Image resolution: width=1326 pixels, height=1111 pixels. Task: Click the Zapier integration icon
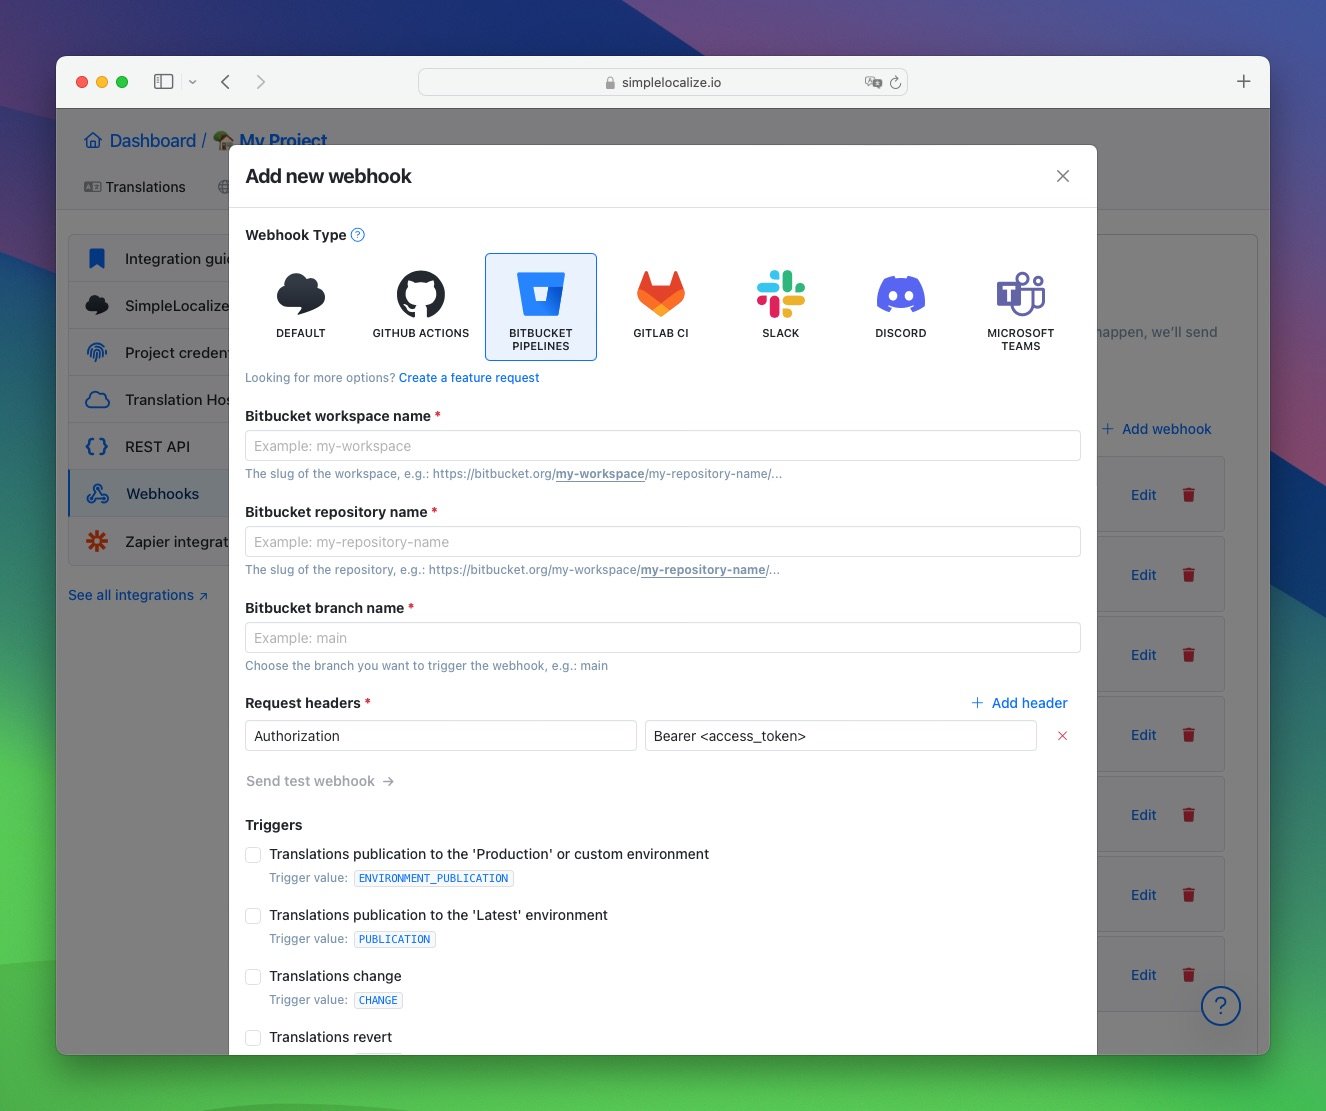tap(97, 541)
